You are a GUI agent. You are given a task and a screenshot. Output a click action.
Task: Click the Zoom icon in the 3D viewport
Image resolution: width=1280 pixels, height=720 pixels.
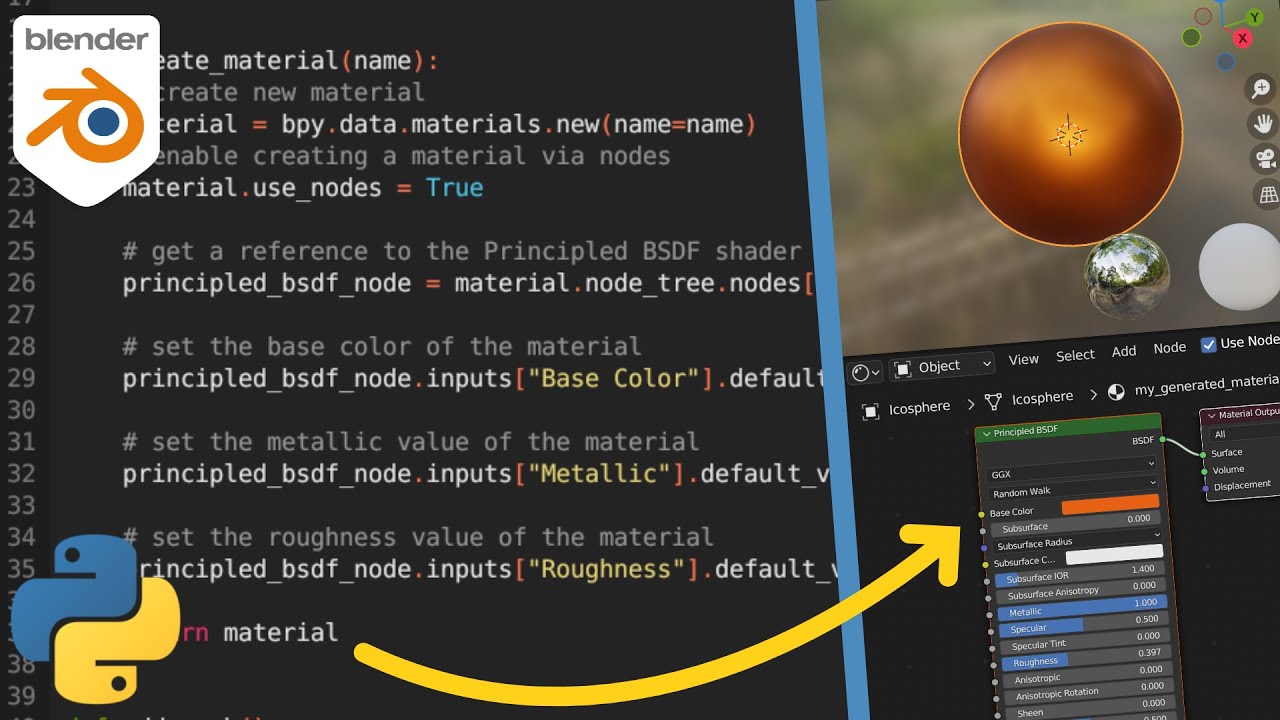pos(1260,89)
